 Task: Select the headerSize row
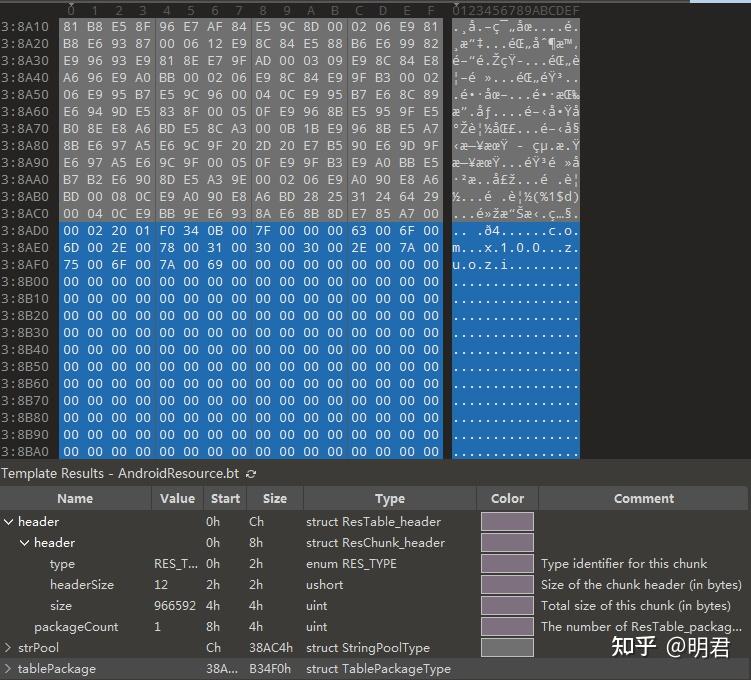pos(374,585)
